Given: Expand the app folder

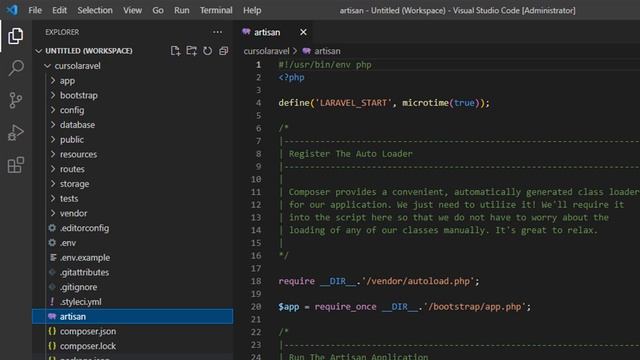Looking at the screenshot, I should click(53, 80).
